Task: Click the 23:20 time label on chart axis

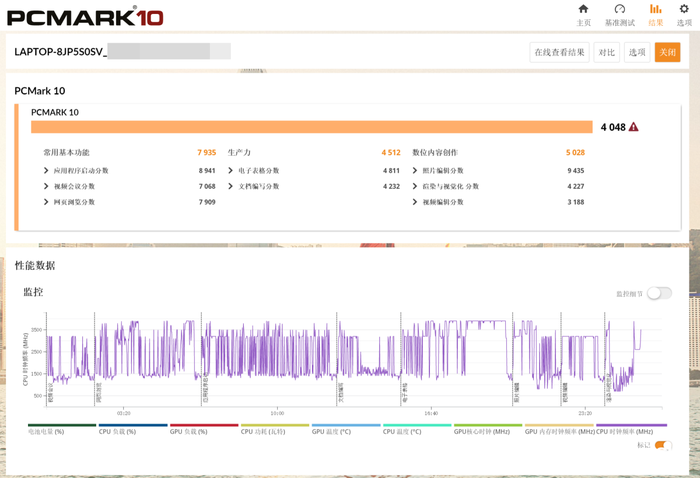Action: coord(585,413)
